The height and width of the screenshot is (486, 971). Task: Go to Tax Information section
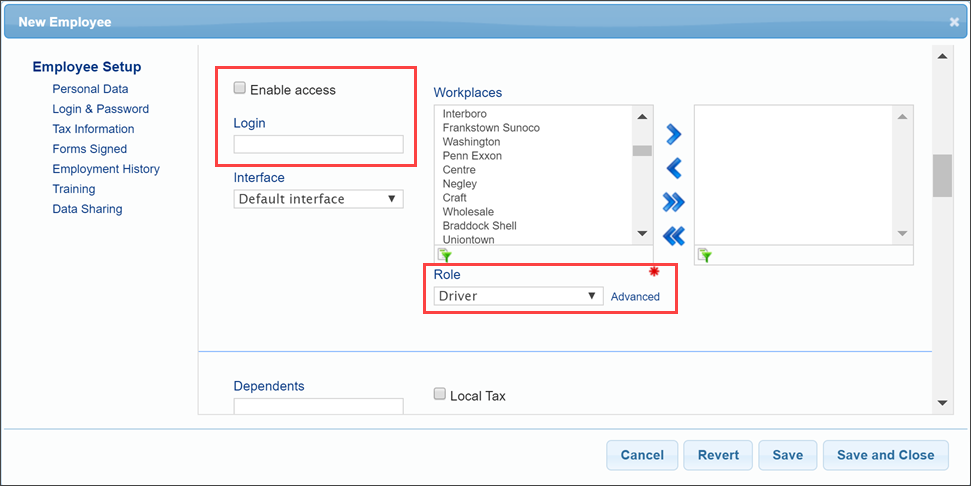click(93, 129)
